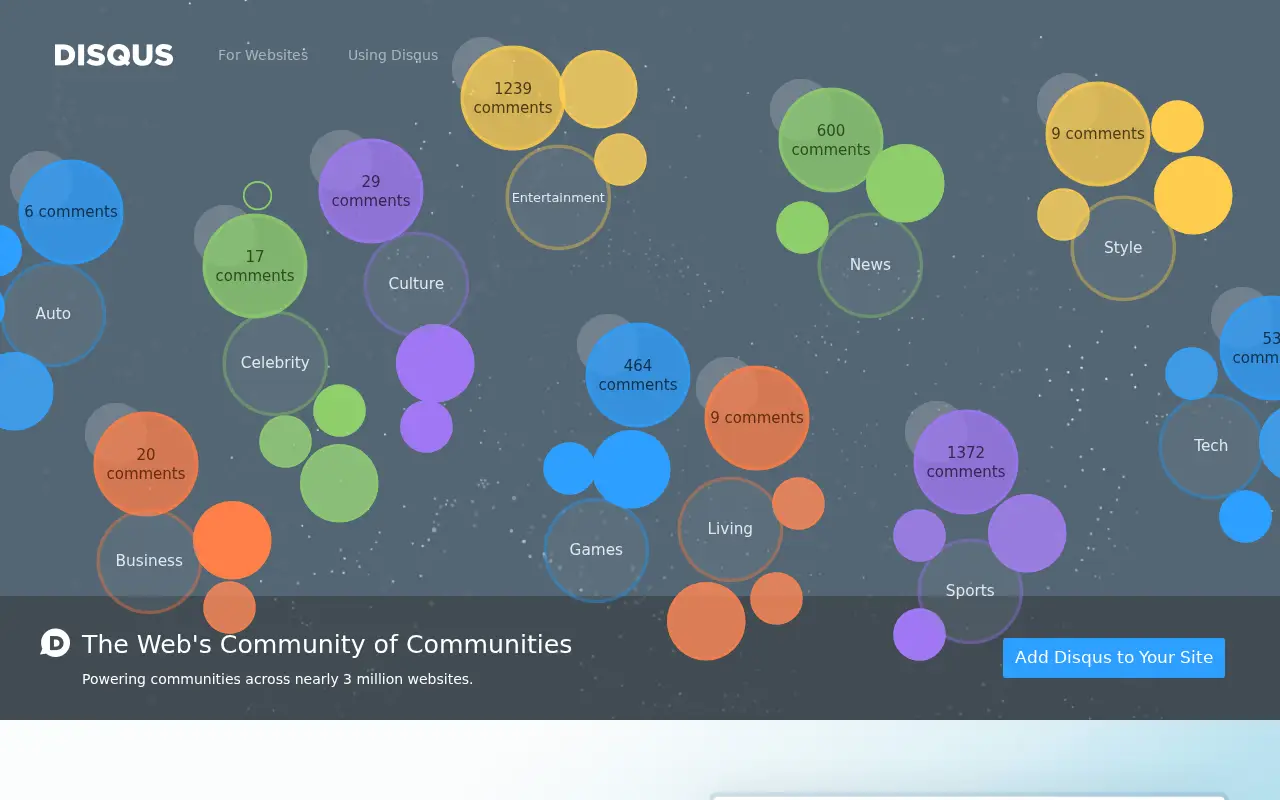Click The Web's Community of Communities heading
This screenshot has height=800, width=1280.
327,644
